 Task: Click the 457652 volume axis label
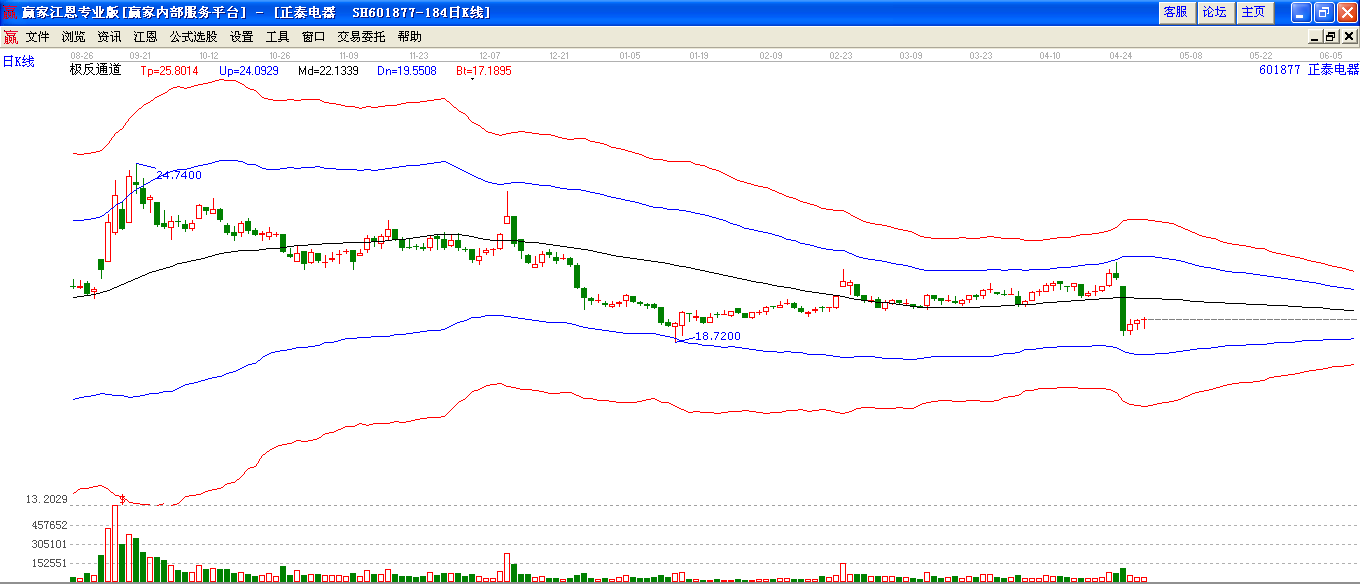pos(49,525)
